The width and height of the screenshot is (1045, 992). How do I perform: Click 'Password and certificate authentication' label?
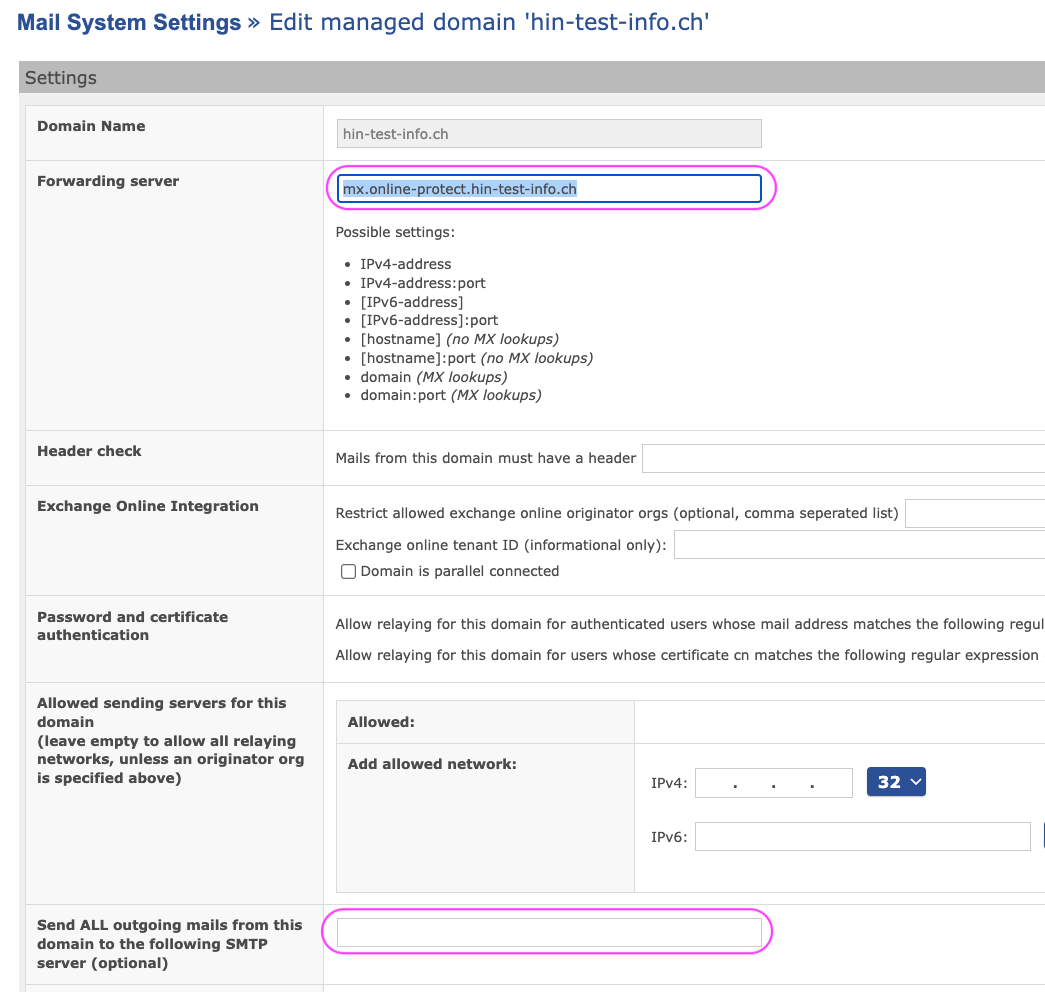tap(133, 626)
